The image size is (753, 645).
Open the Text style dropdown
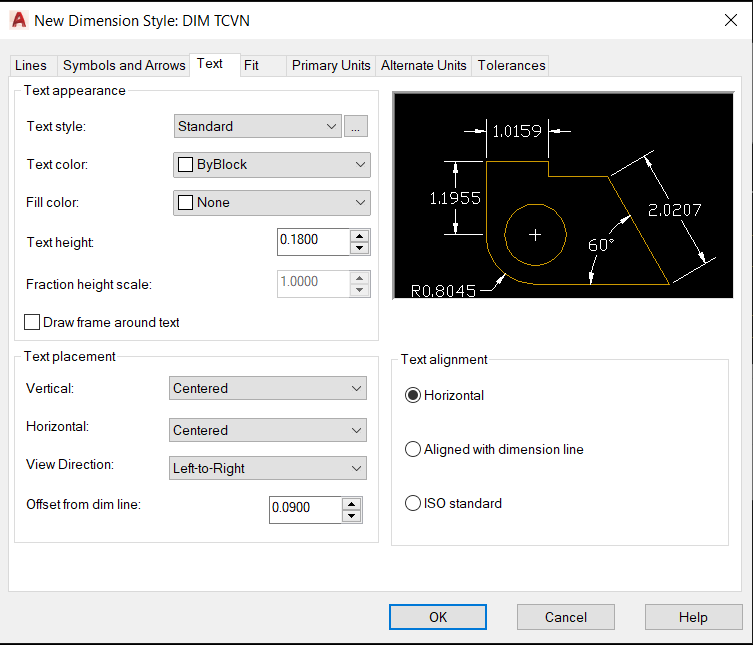point(258,126)
